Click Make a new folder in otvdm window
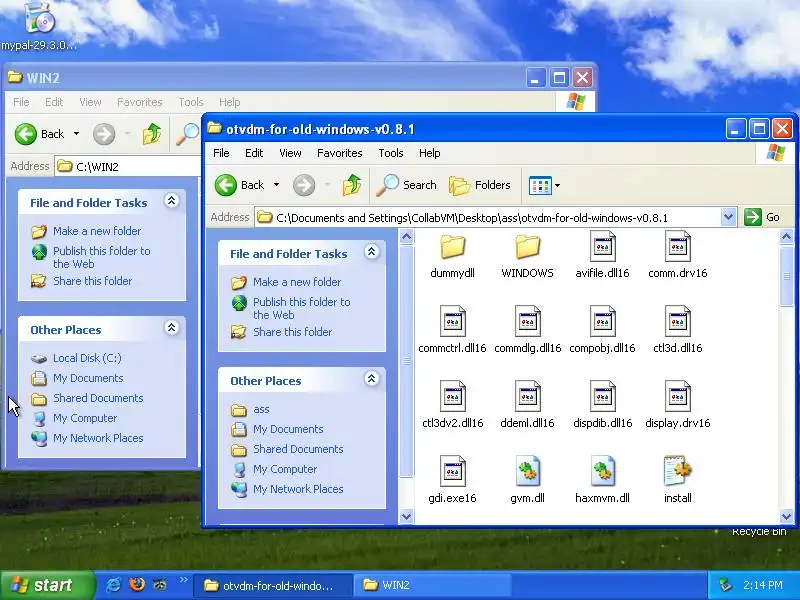Viewport: 800px width, 600px height. pos(297,282)
